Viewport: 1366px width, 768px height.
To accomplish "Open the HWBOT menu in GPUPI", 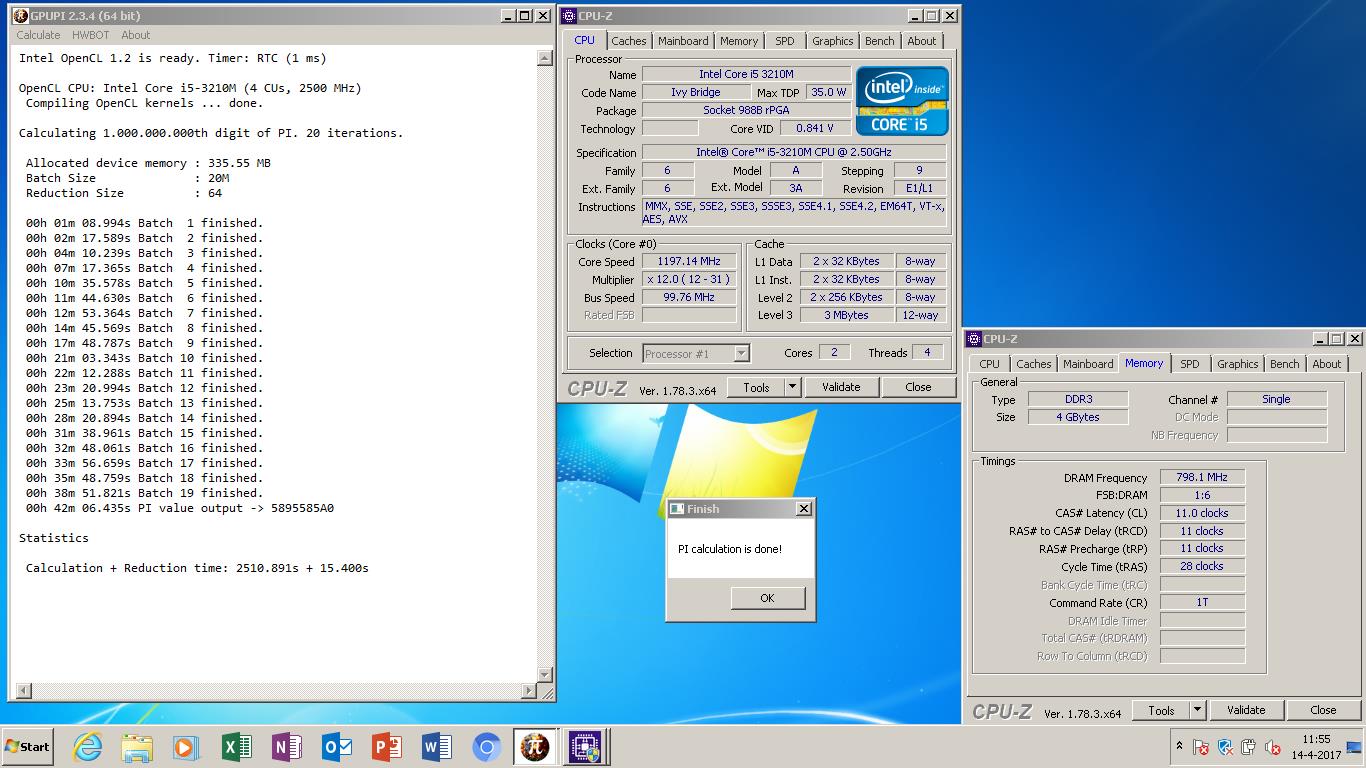I will [x=90, y=35].
